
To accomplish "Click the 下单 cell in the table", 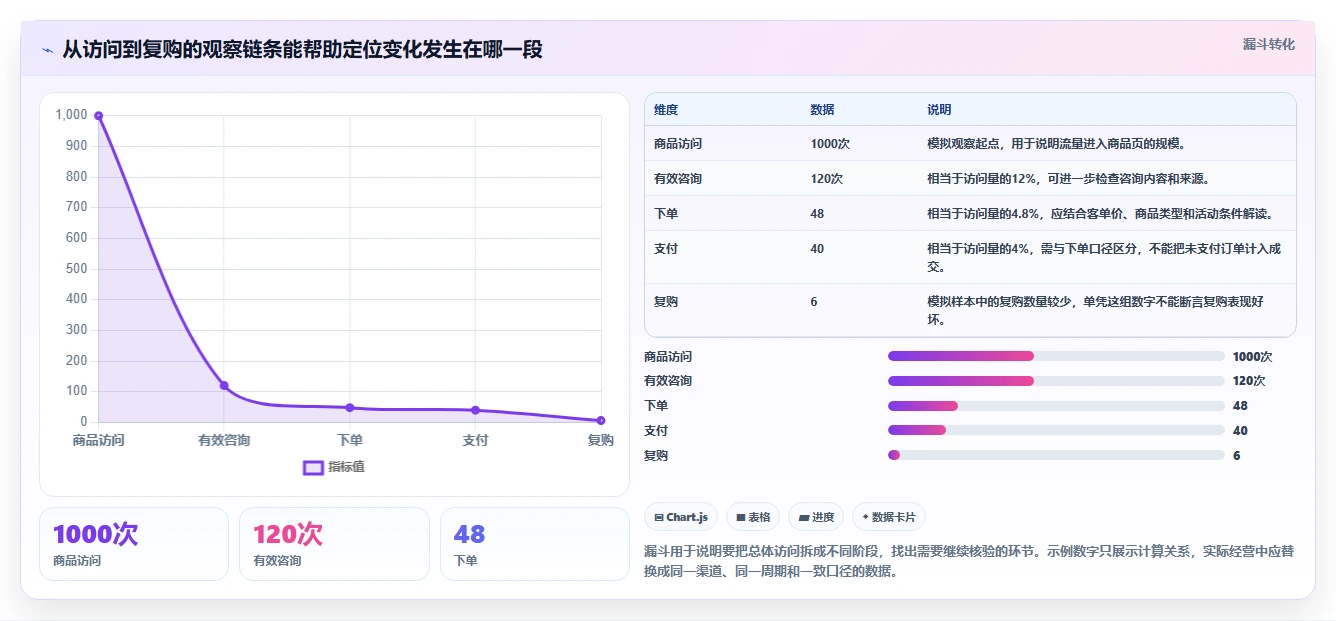I will click(666, 214).
